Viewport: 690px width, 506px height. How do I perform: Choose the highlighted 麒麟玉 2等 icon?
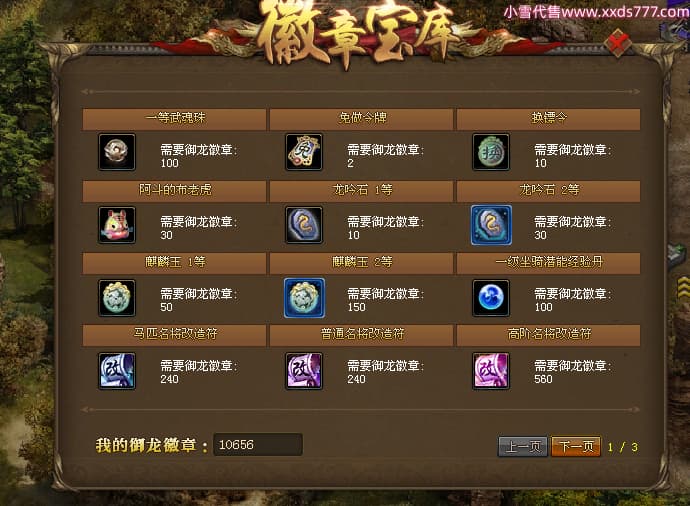tap(305, 298)
